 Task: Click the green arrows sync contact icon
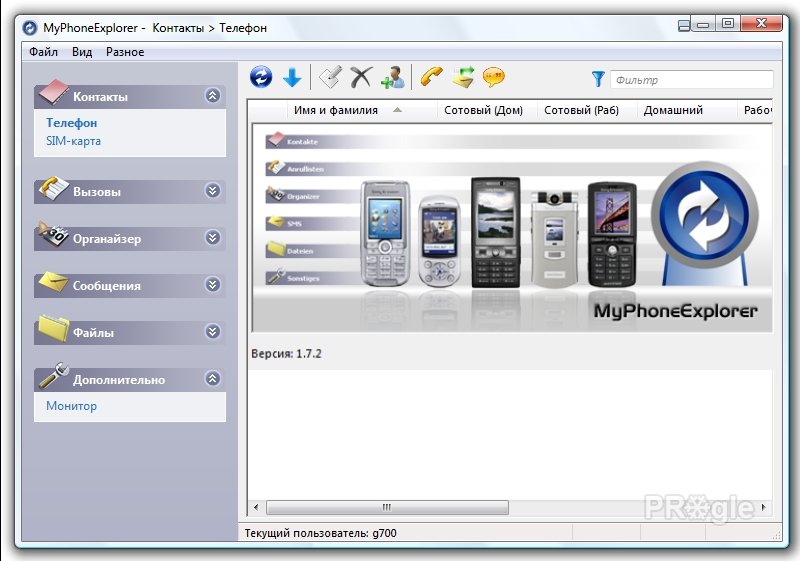click(463, 78)
